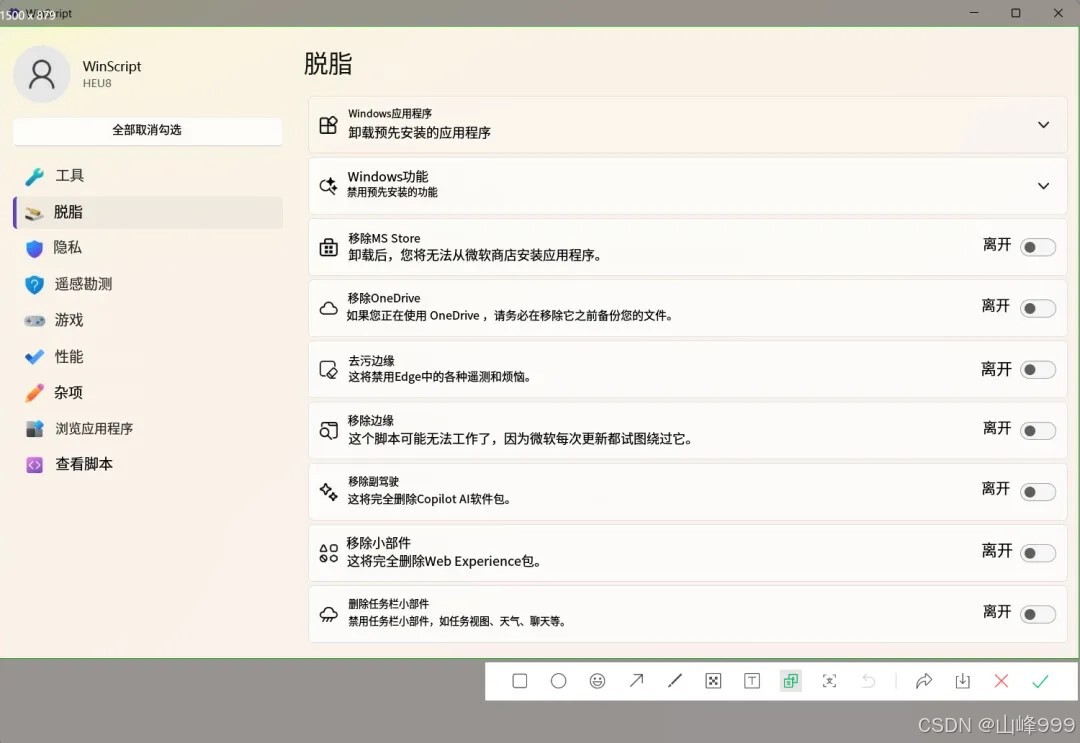1080x743 pixels.
Task: Save screenshot with the download icon
Action: tap(963, 681)
